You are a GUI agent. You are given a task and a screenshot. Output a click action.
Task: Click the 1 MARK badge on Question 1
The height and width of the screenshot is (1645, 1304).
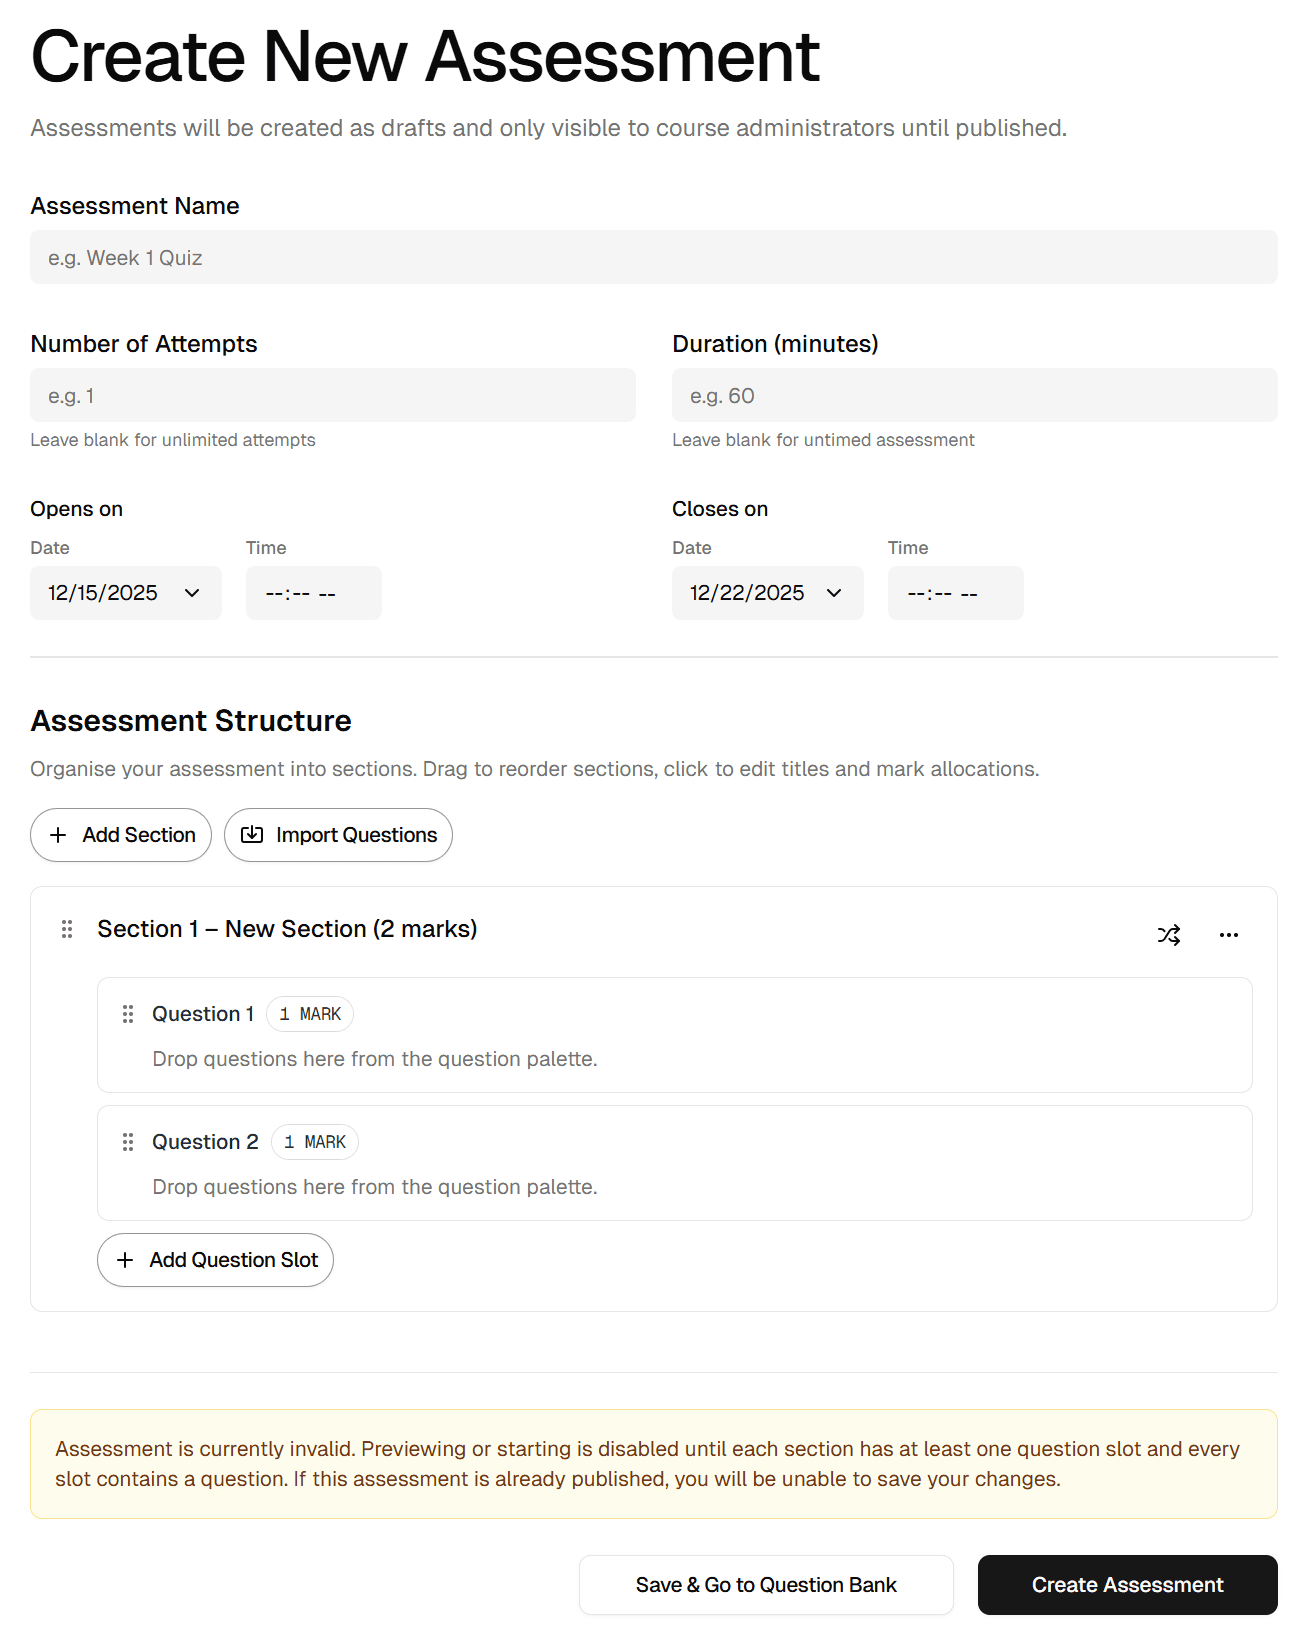pyautogui.click(x=310, y=1013)
